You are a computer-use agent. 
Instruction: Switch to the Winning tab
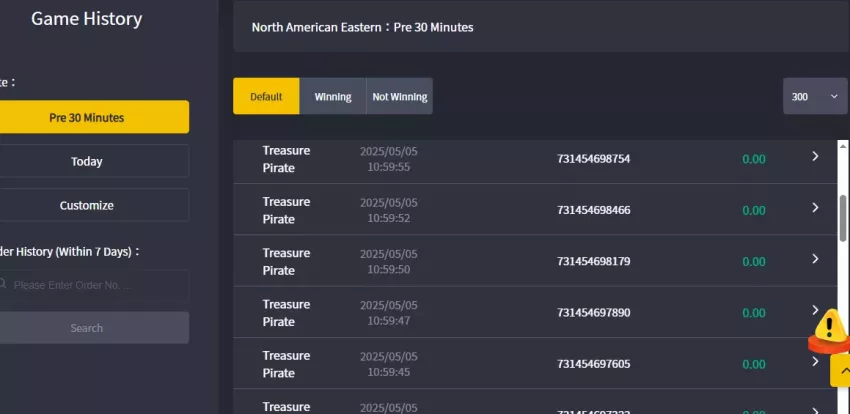(x=333, y=96)
